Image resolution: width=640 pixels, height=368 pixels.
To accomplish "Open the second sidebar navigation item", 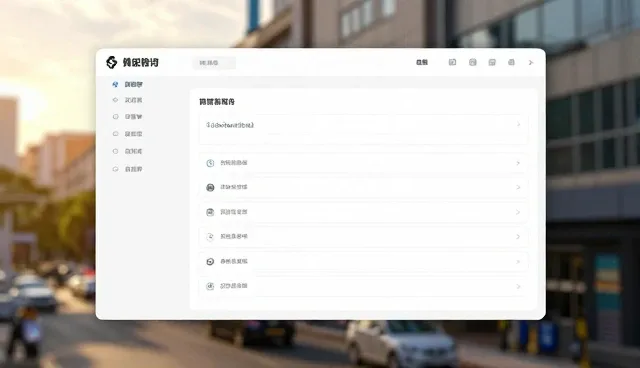I will pos(127,100).
